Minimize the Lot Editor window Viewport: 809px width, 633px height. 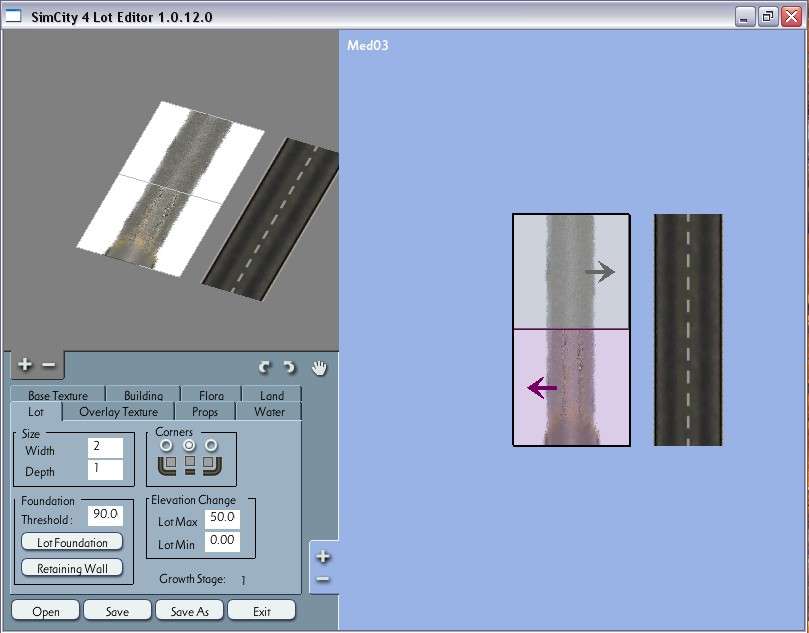[x=744, y=17]
